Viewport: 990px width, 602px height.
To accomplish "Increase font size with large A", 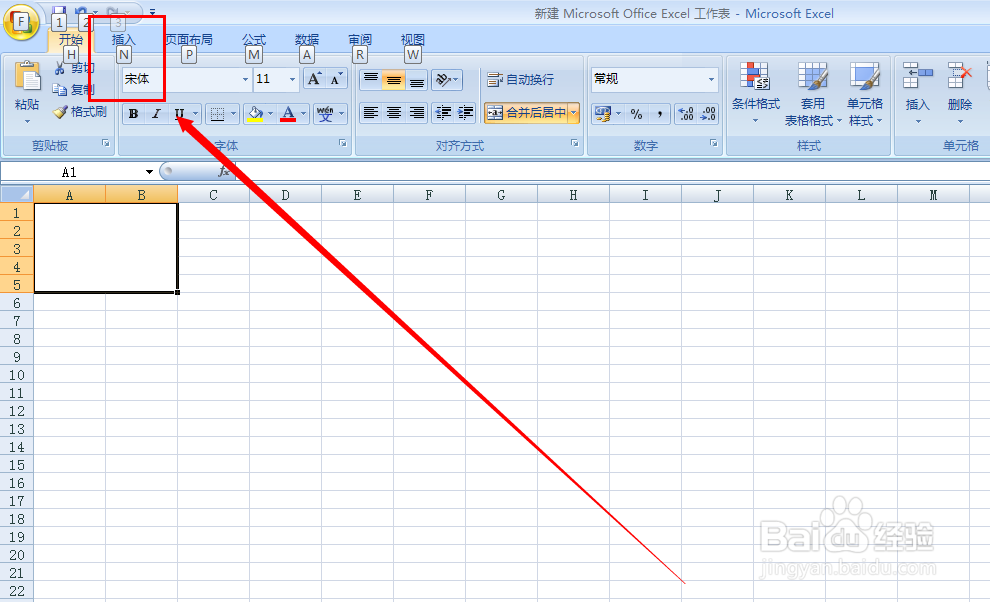I will tap(314, 79).
